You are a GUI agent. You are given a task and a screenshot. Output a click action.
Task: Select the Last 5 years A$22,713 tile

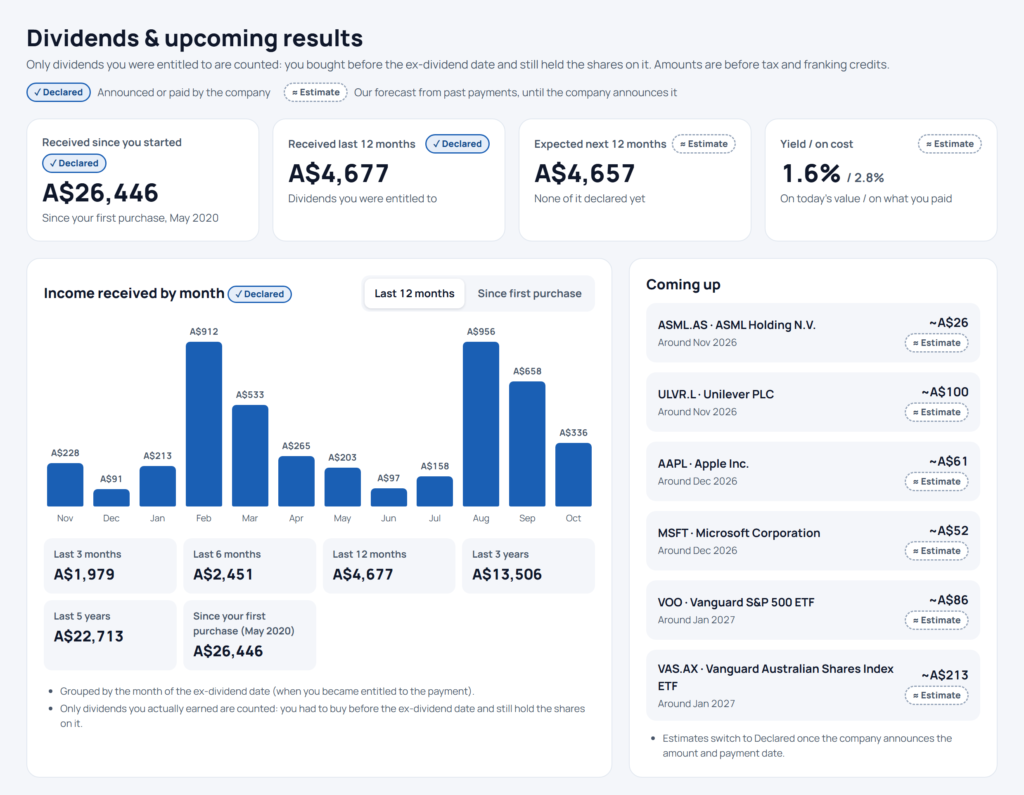(x=110, y=635)
